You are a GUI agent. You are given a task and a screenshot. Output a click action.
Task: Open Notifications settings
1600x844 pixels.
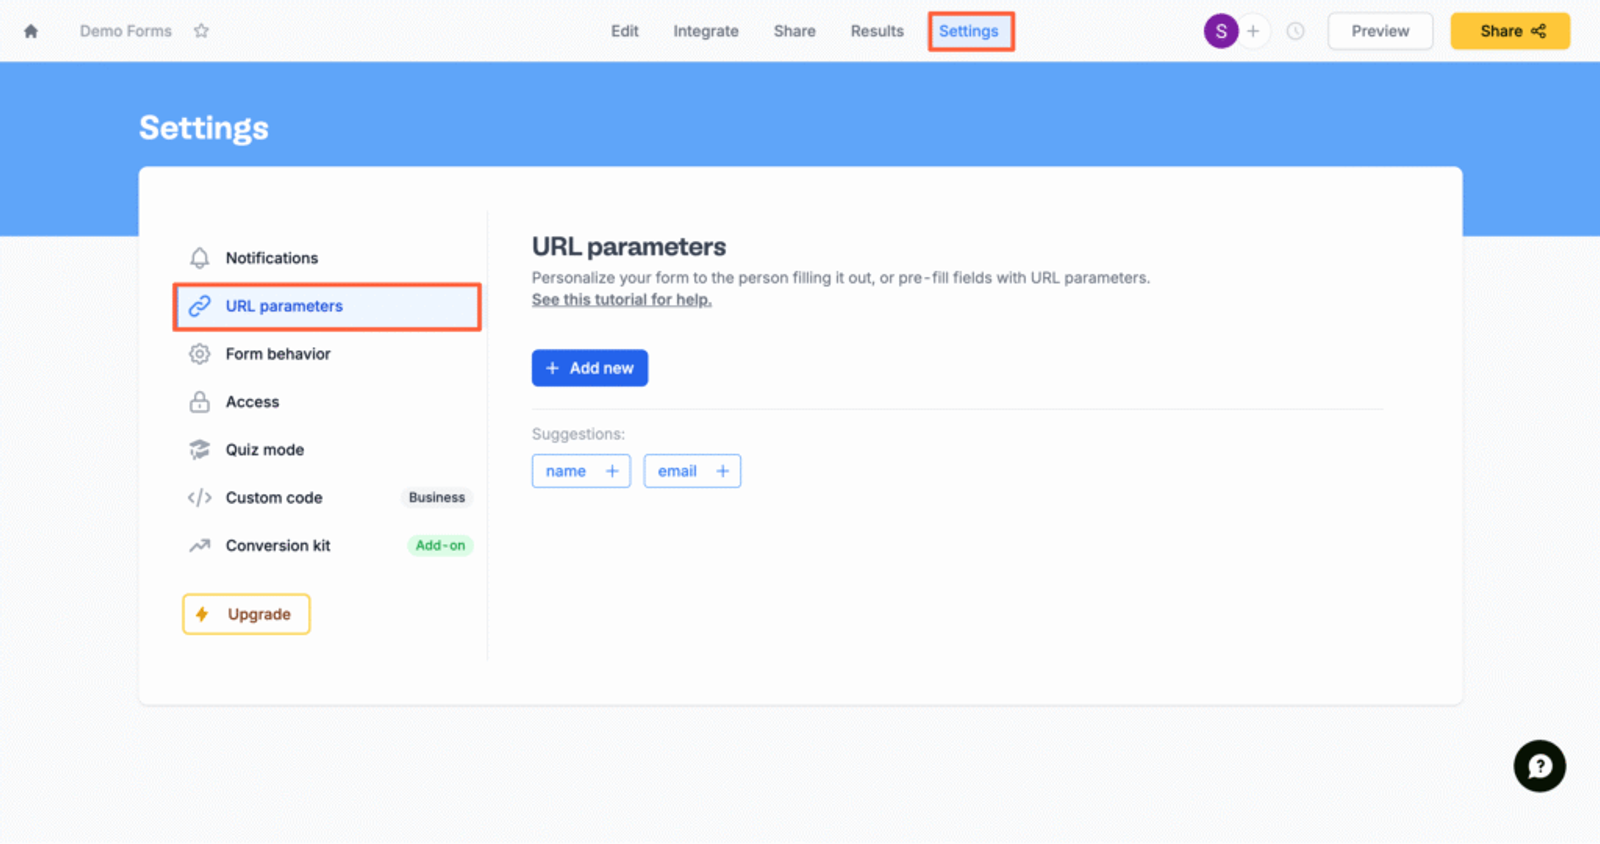(328, 258)
